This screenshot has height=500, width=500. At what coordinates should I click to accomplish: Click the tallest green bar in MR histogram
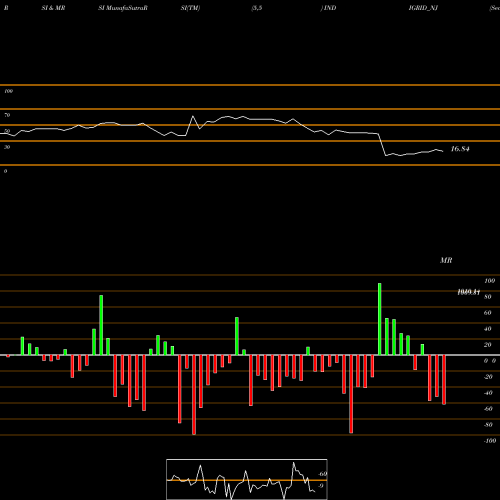point(380,319)
